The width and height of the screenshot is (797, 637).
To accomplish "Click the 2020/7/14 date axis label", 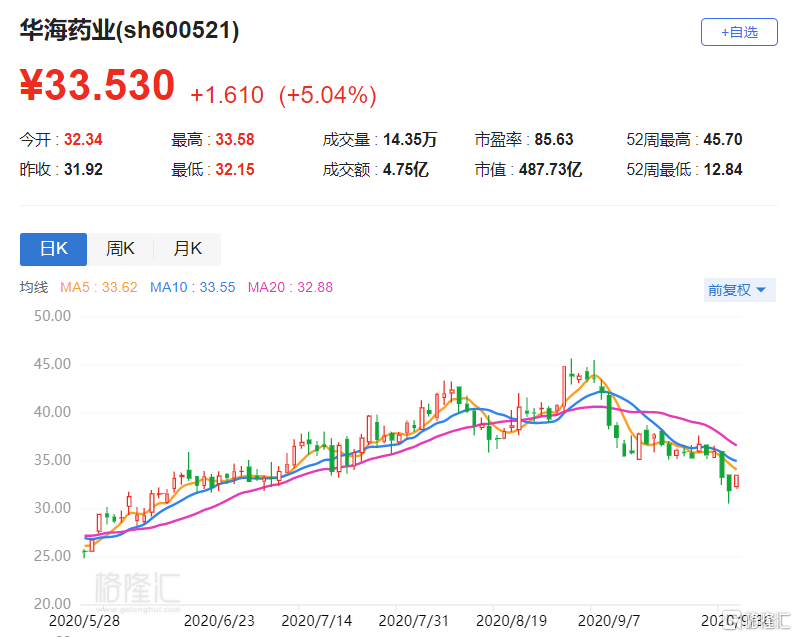I will coord(317,621).
